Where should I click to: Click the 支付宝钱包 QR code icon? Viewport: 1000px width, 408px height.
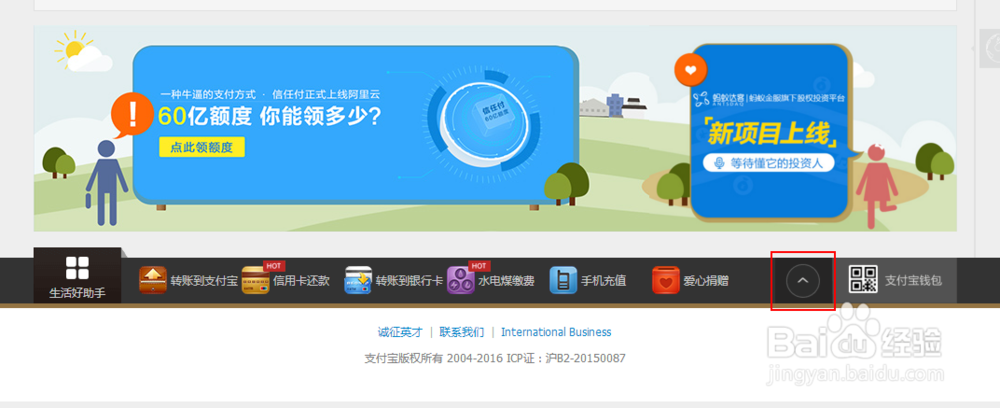[864, 279]
